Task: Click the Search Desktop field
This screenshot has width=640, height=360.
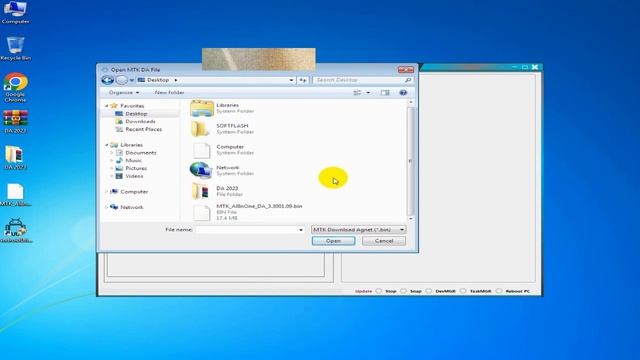Action: [362, 80]
